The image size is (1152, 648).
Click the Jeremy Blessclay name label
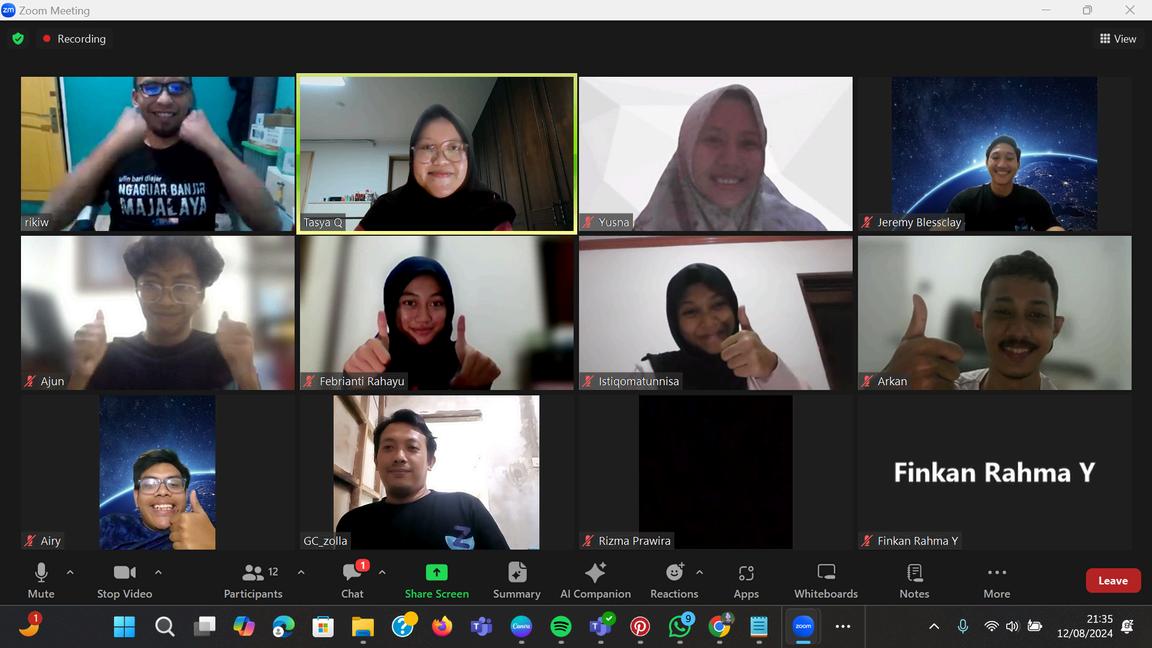919,222
